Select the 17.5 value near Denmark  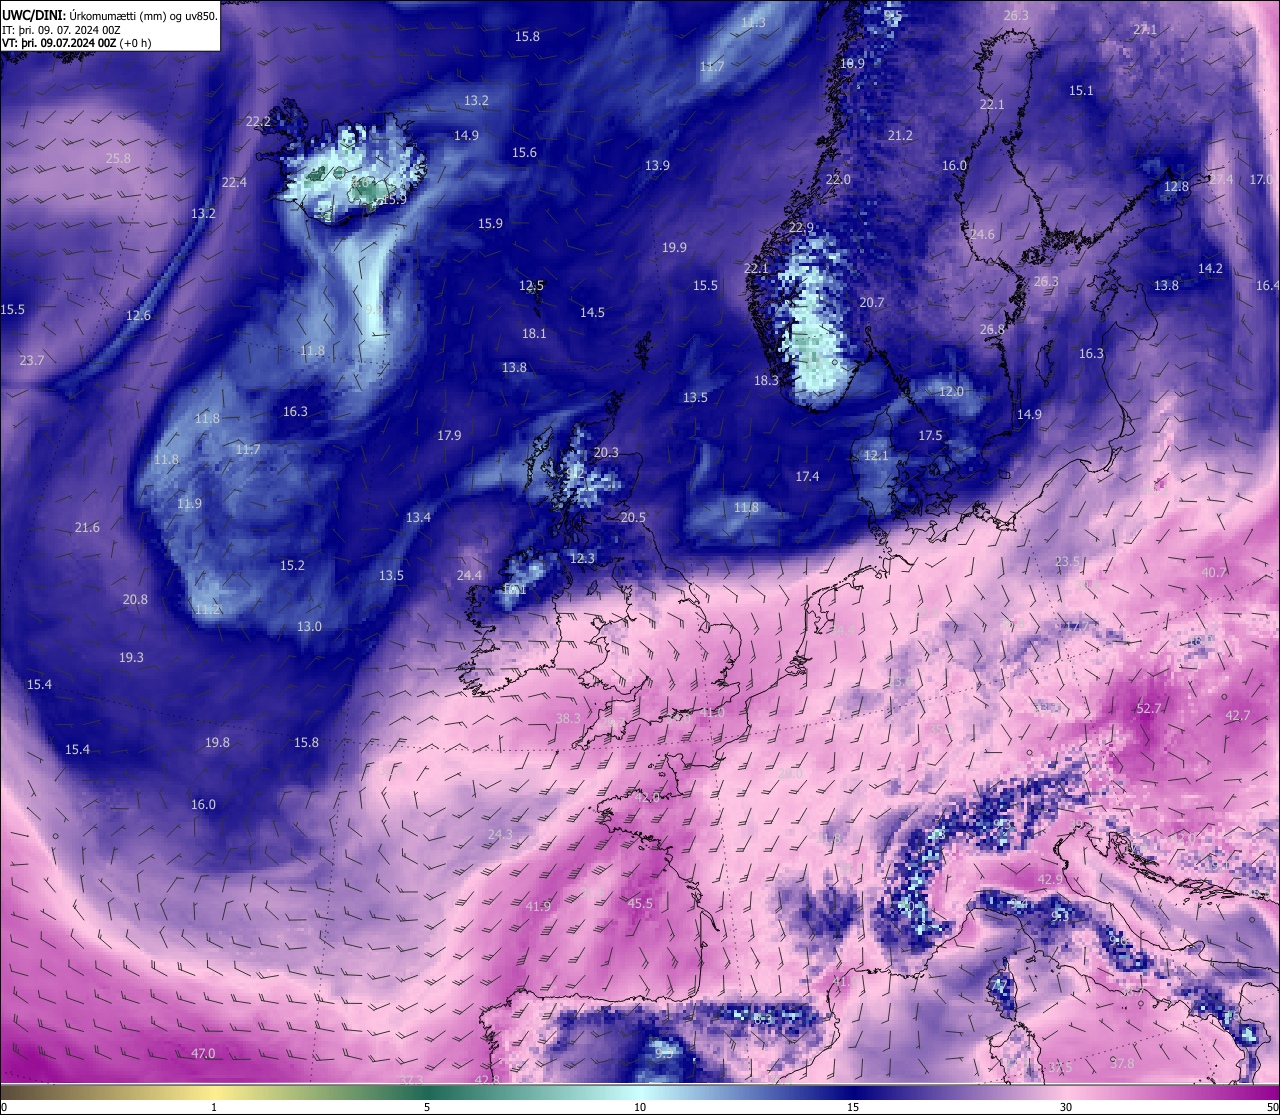930,436
